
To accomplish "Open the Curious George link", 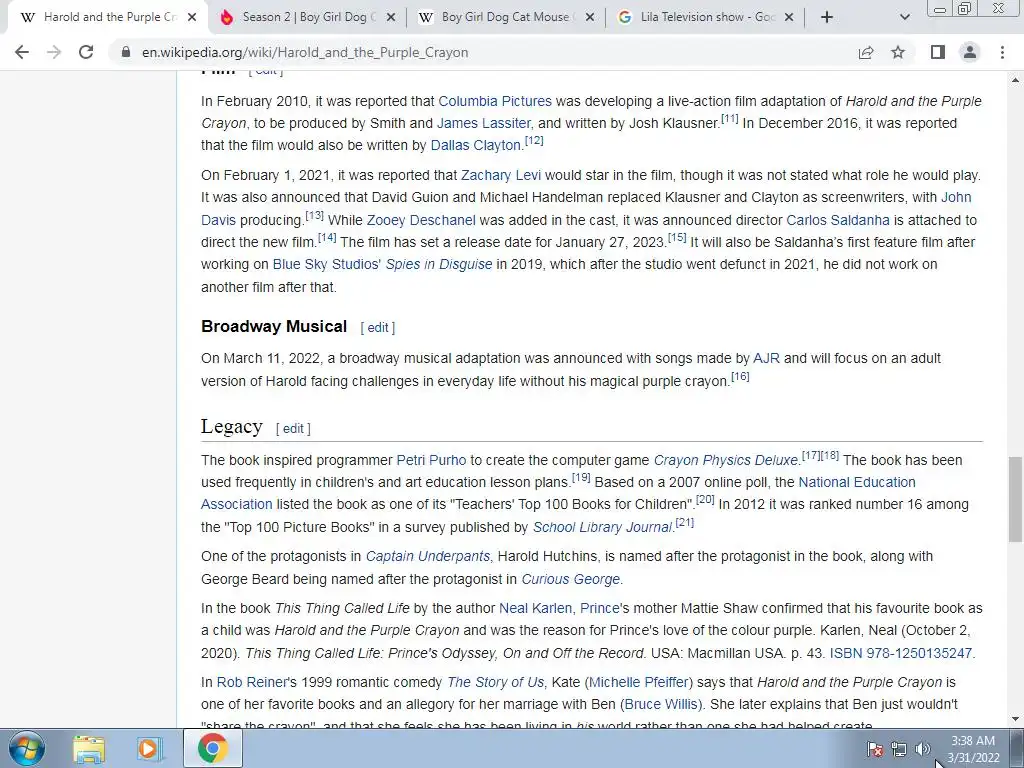I will pos(571,579).
